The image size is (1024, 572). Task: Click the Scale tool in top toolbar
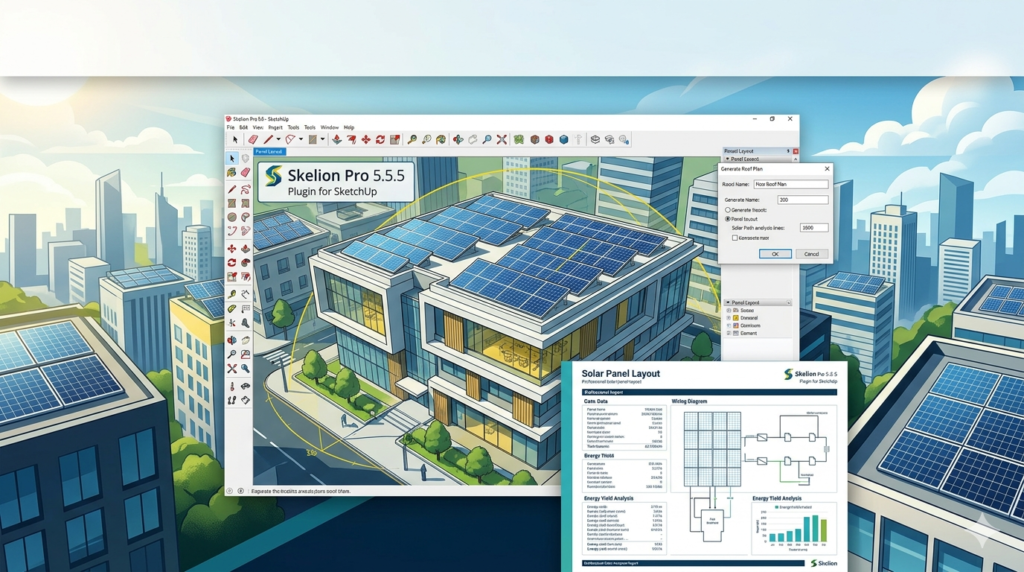click(394, 140)
